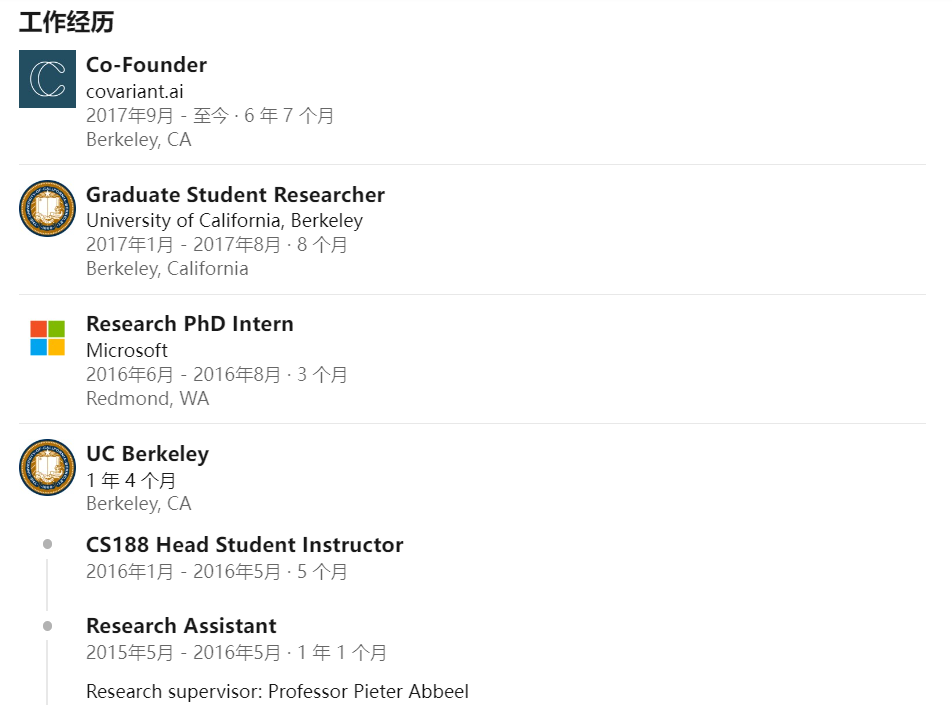The height and width of the screenshot is (705, 952).
Task: Open the Microsoft company name link
Action: (126, 350)
